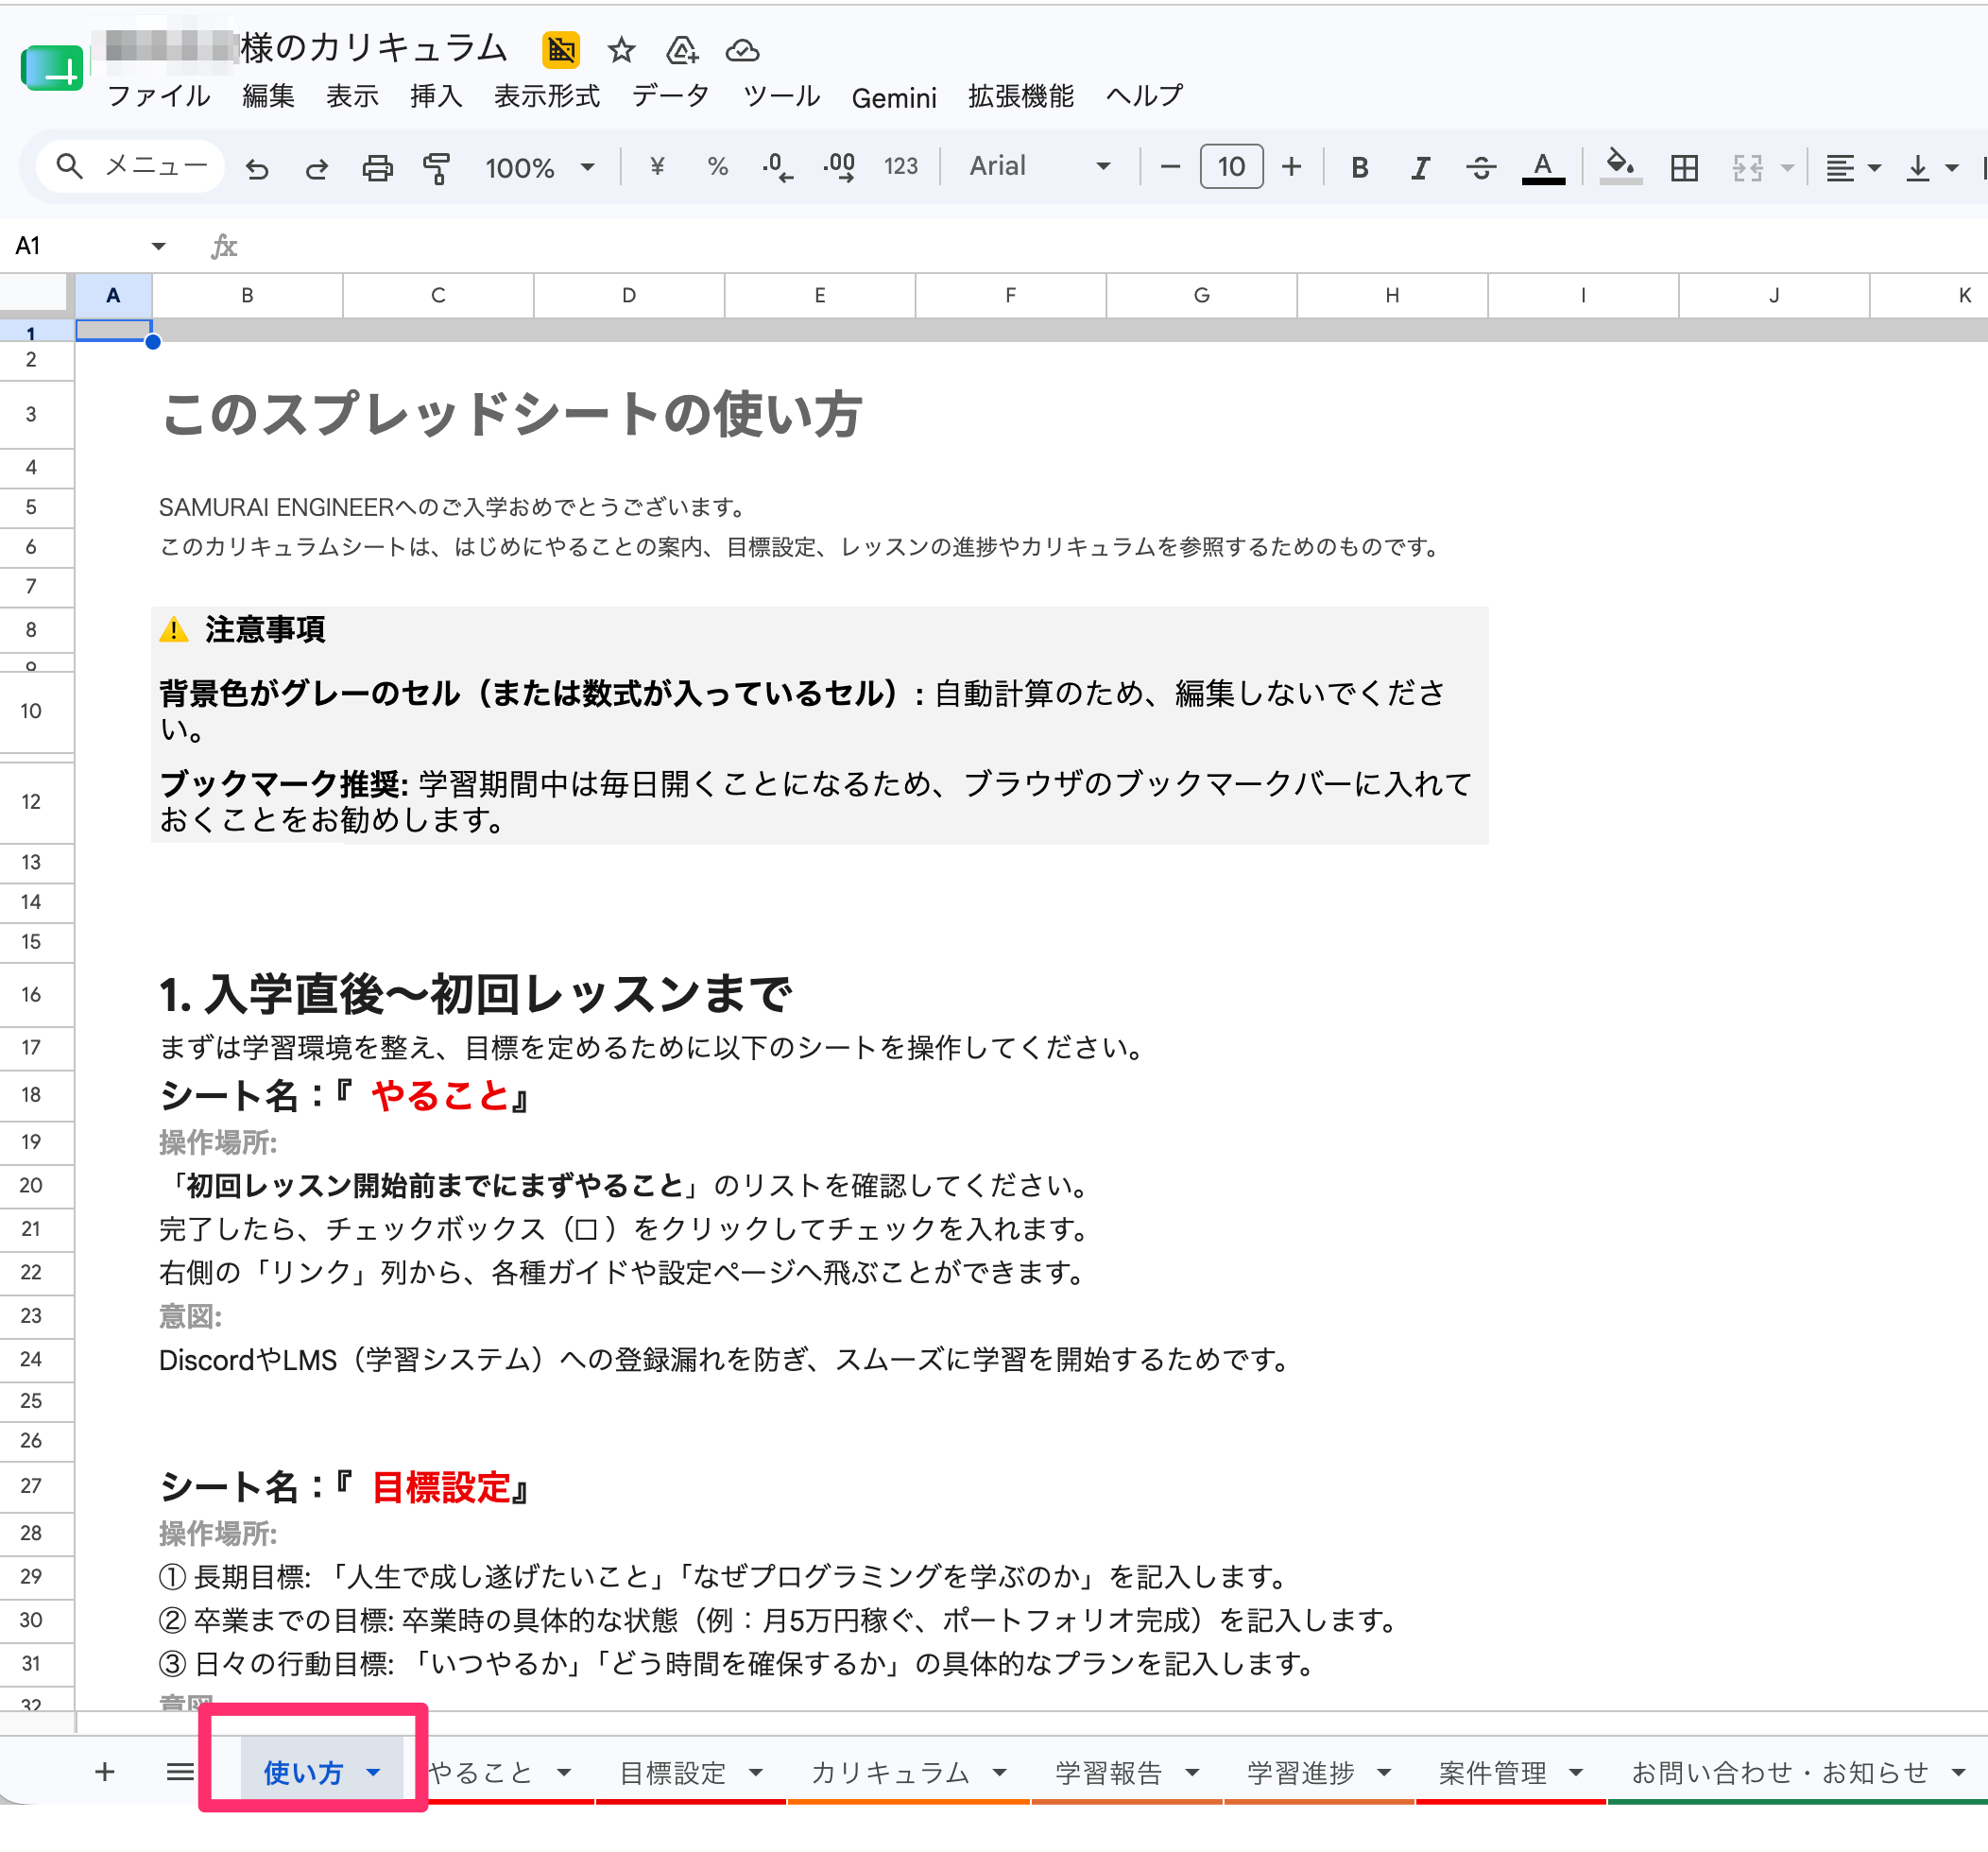Open the merge cells dropdown arrow

coord(1787,168)
